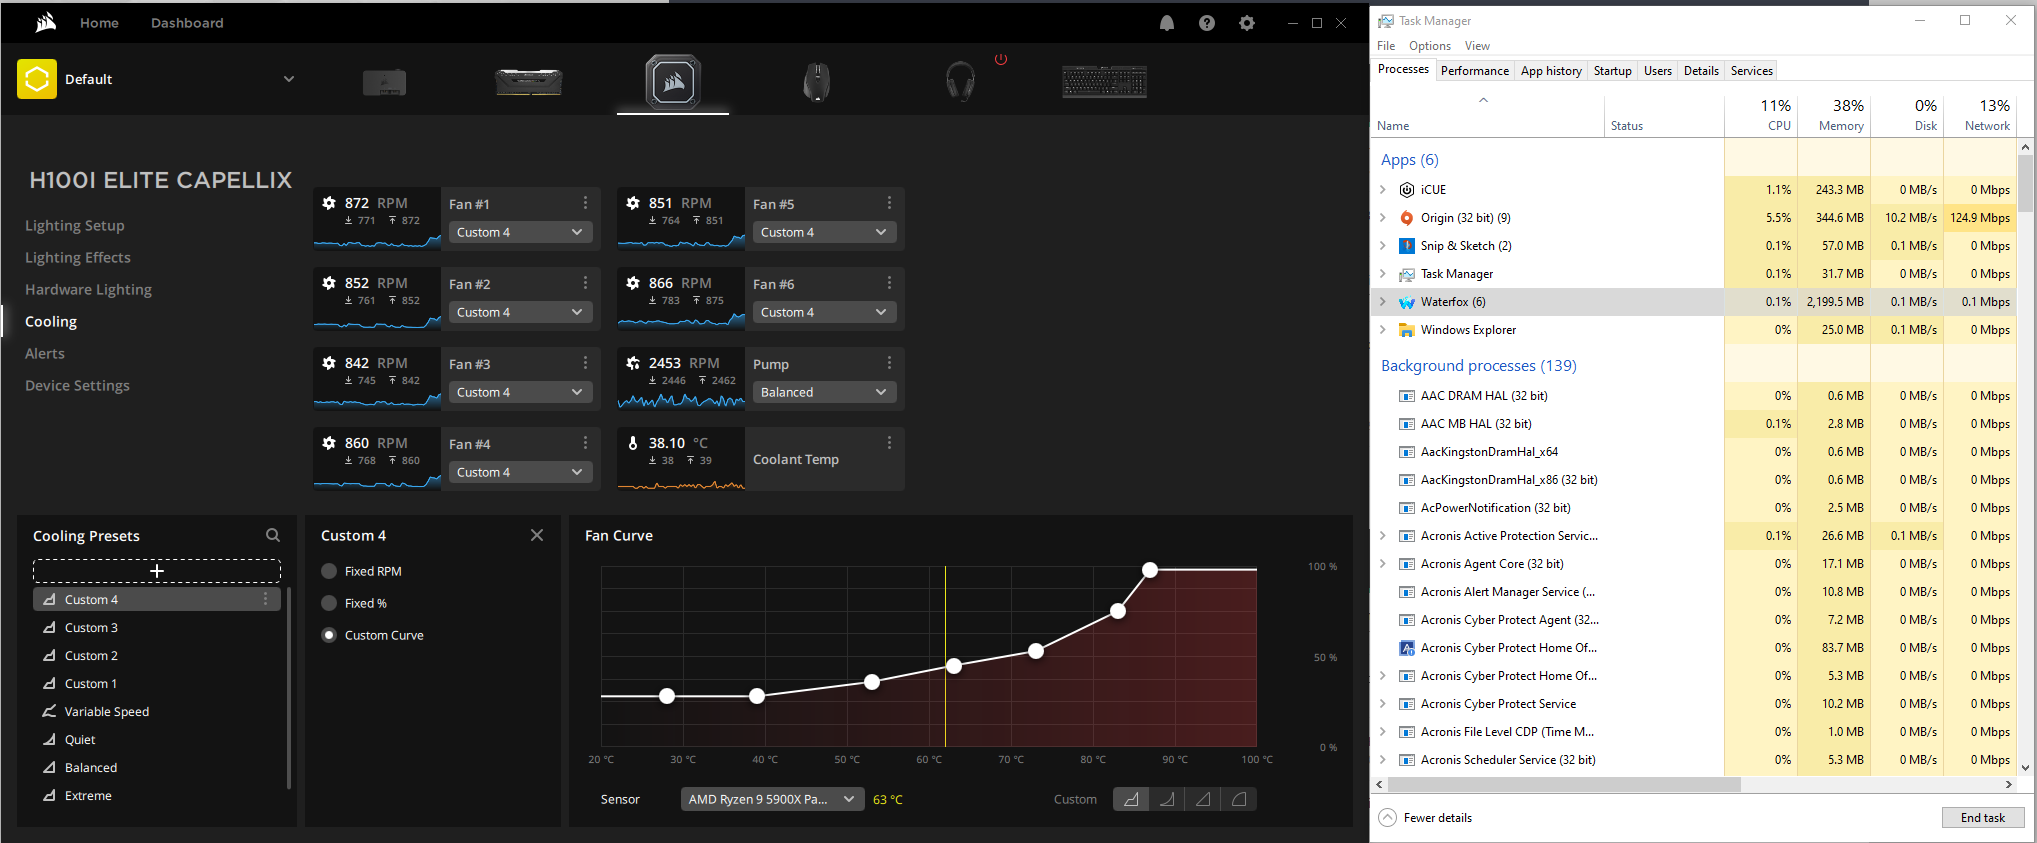
Task: Go to iCUE Home tab
Action: [99, 23]
